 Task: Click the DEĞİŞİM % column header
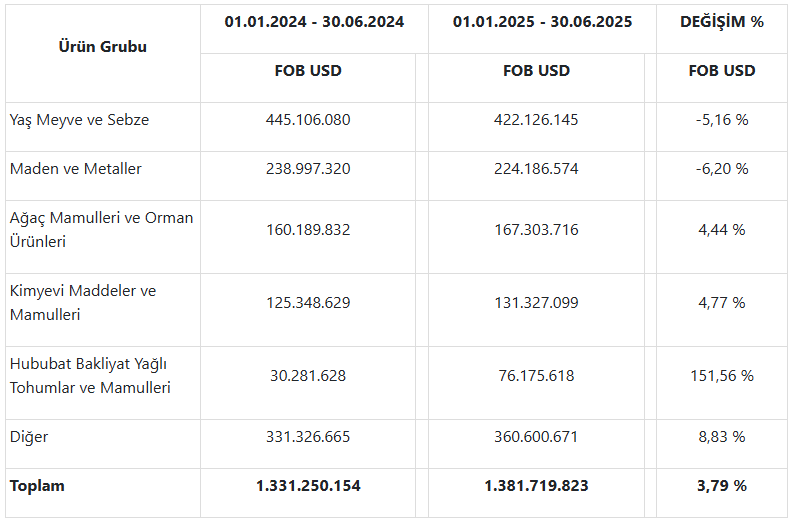pyautogui.click(x=721, y=21)
